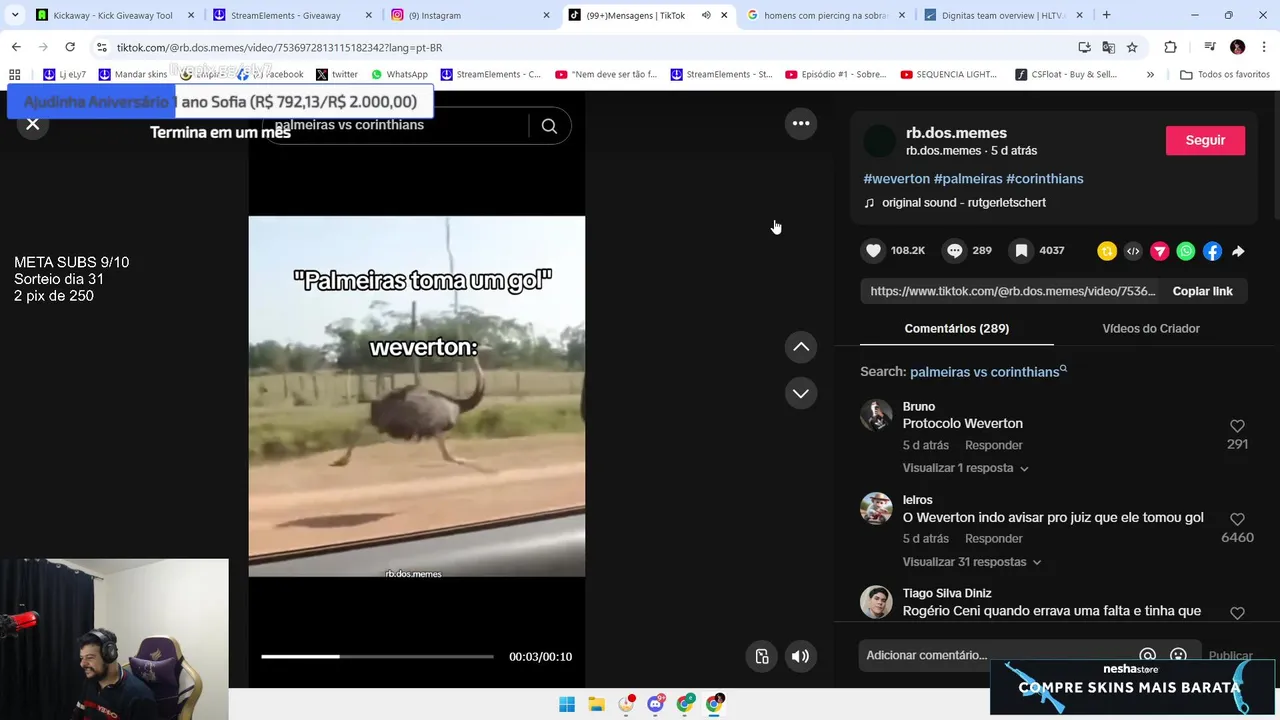
Task: Click the #palmeiras hashtag
Action: pos(968,178)
